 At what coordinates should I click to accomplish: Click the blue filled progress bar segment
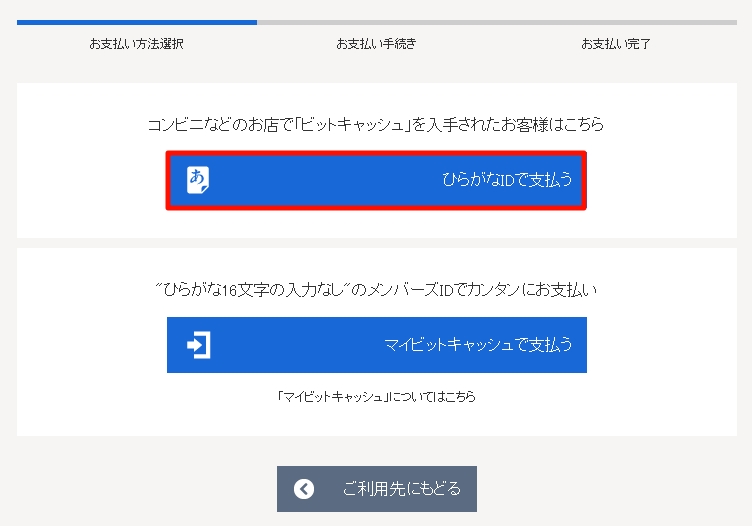(x=136, y=21)
